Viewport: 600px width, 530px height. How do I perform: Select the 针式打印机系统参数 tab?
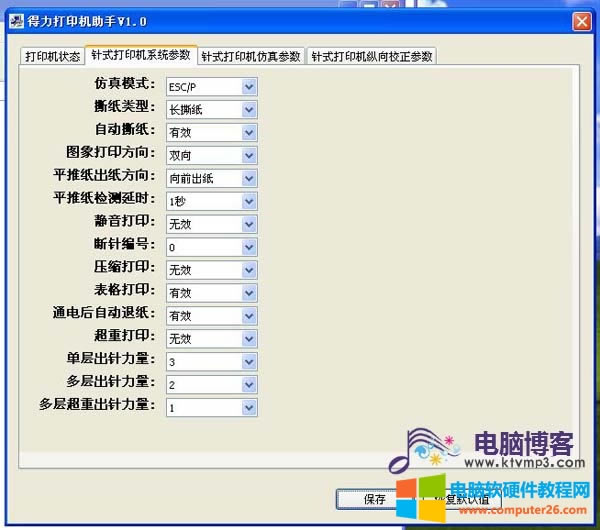click(141, 55)
